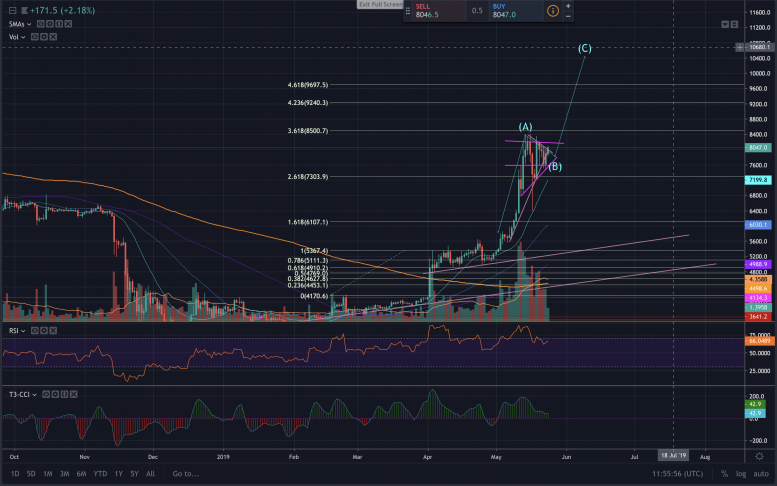
Task: Open SMAs indicator settings gear
Action: click(x=50, y=24)
